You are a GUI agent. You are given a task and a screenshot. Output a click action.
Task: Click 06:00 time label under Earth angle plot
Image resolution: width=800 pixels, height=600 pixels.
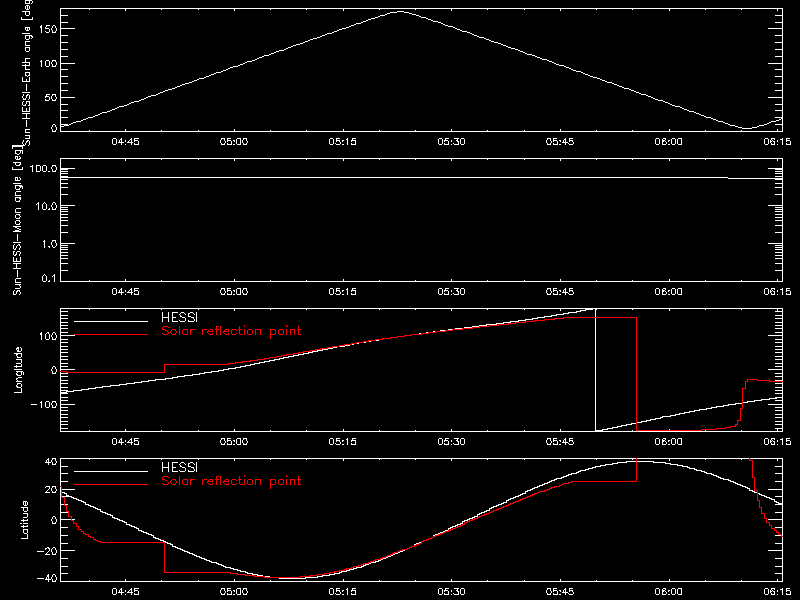click(669, 141)
